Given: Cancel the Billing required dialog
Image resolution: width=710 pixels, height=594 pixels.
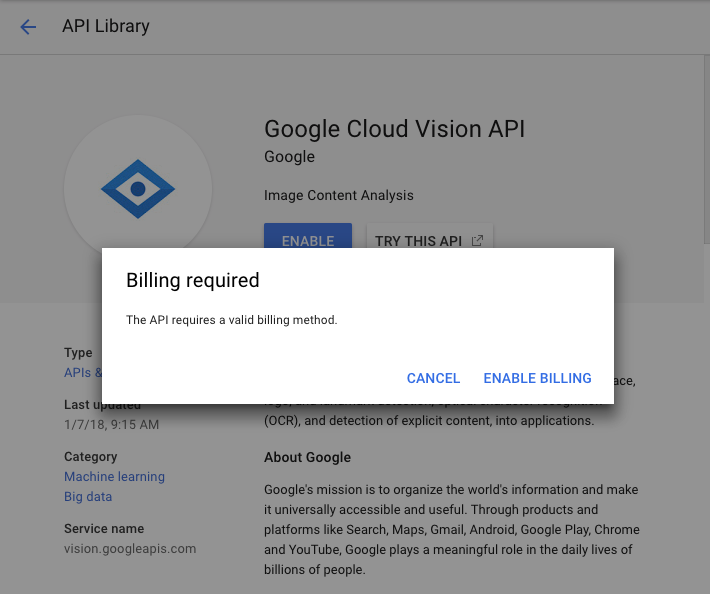Looking at the screenshot, I should pos(433,378).
